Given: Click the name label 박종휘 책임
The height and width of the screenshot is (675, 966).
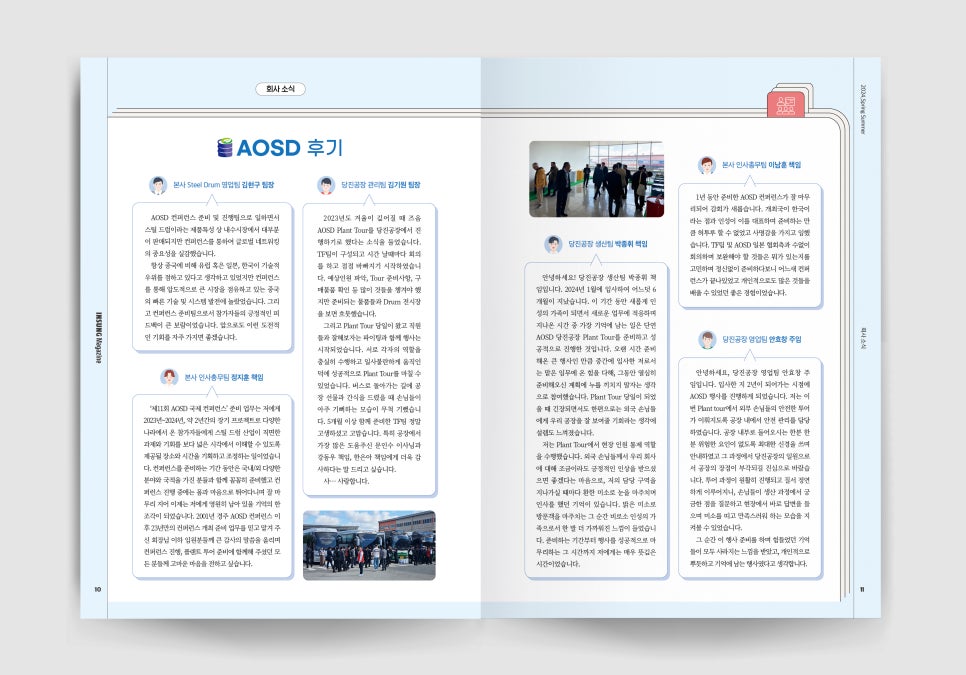Looking at the screenshot, I should pyautogui.click(x=631, y=245).
